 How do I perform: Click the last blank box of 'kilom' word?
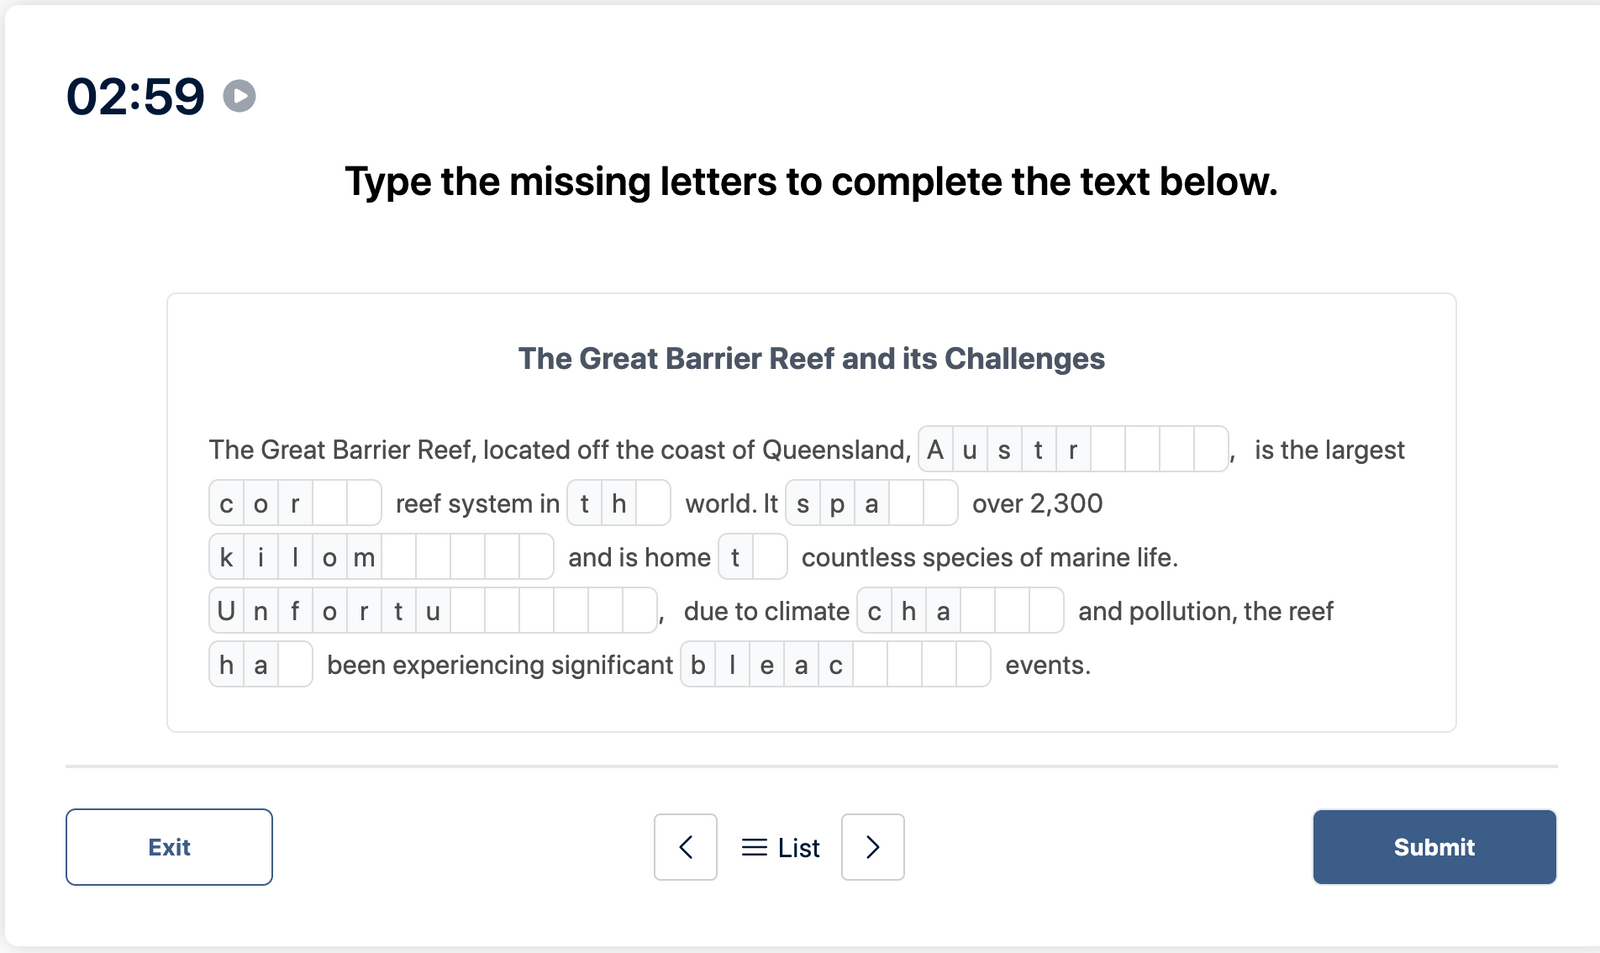[x=536, y=558]
